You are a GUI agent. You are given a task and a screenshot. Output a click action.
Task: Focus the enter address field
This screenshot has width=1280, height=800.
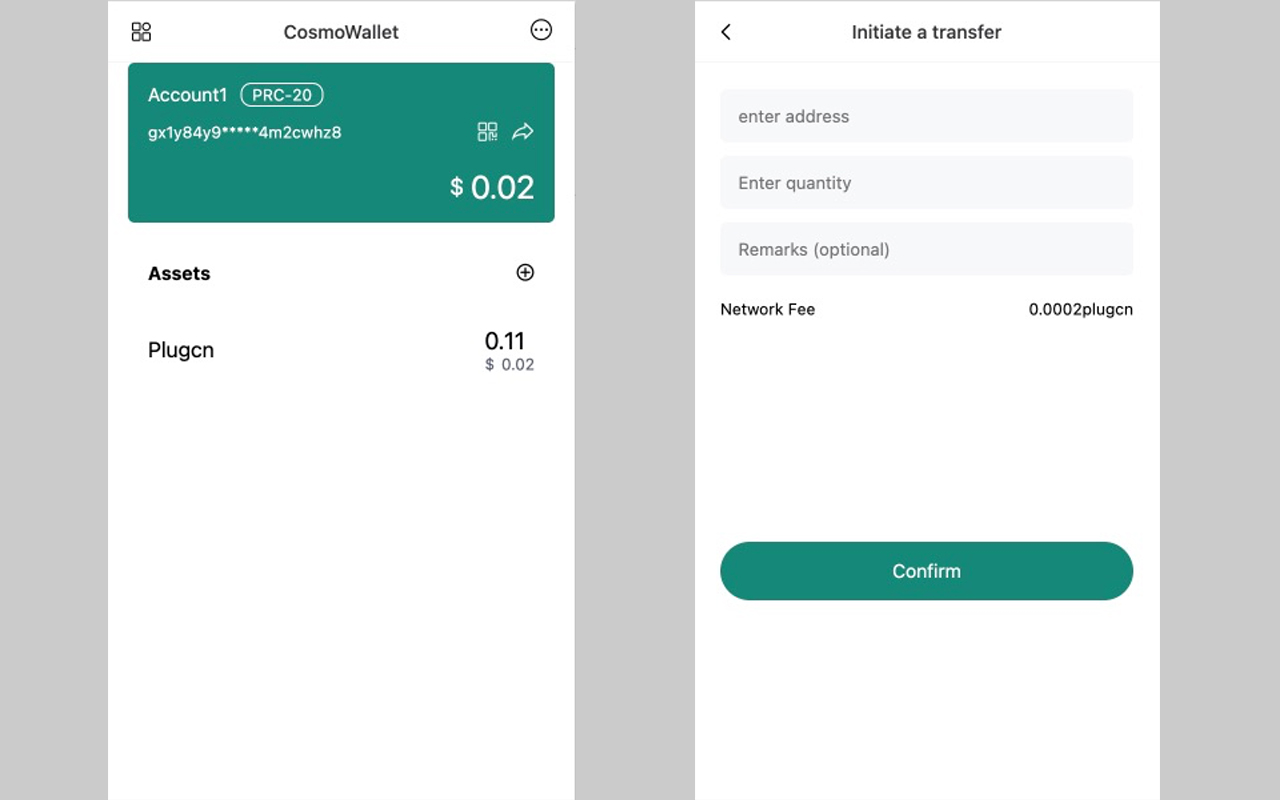click(926, 116)
